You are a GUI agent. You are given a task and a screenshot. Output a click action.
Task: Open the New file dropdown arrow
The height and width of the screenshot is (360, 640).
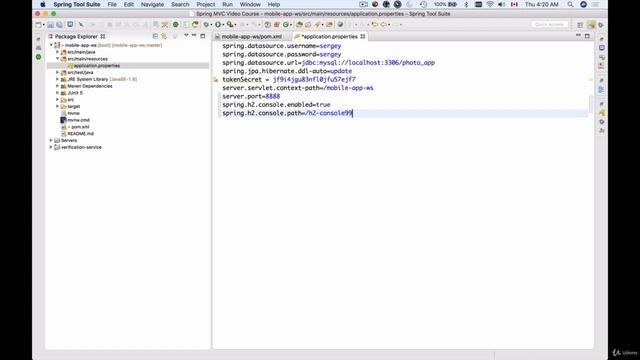[43, 25]
